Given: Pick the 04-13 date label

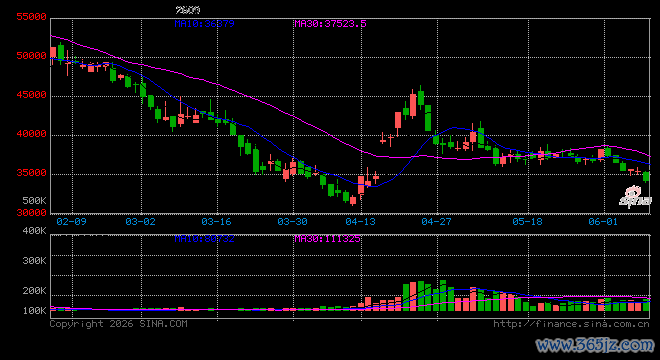Looking at the screenshot, I should pos(360,221).
